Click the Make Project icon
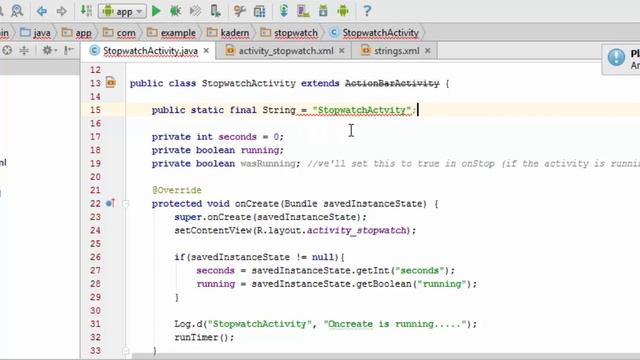 click(x=86, y=11)
